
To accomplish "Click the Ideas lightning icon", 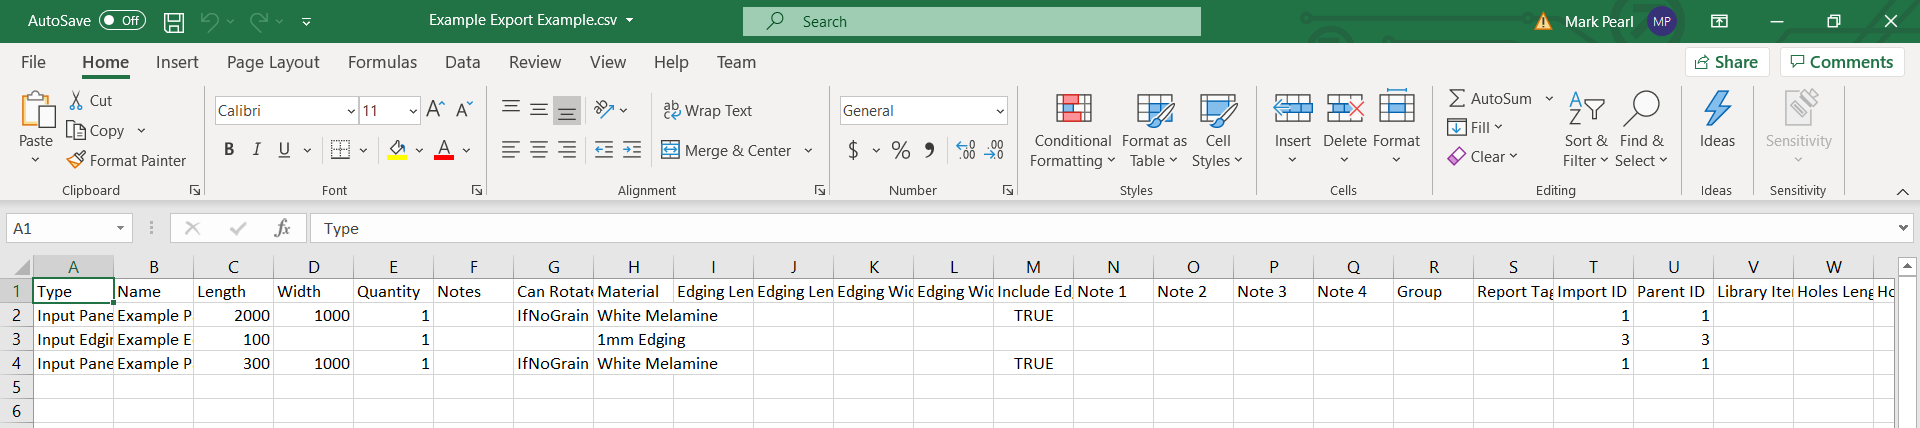I will pos(1717,108).
